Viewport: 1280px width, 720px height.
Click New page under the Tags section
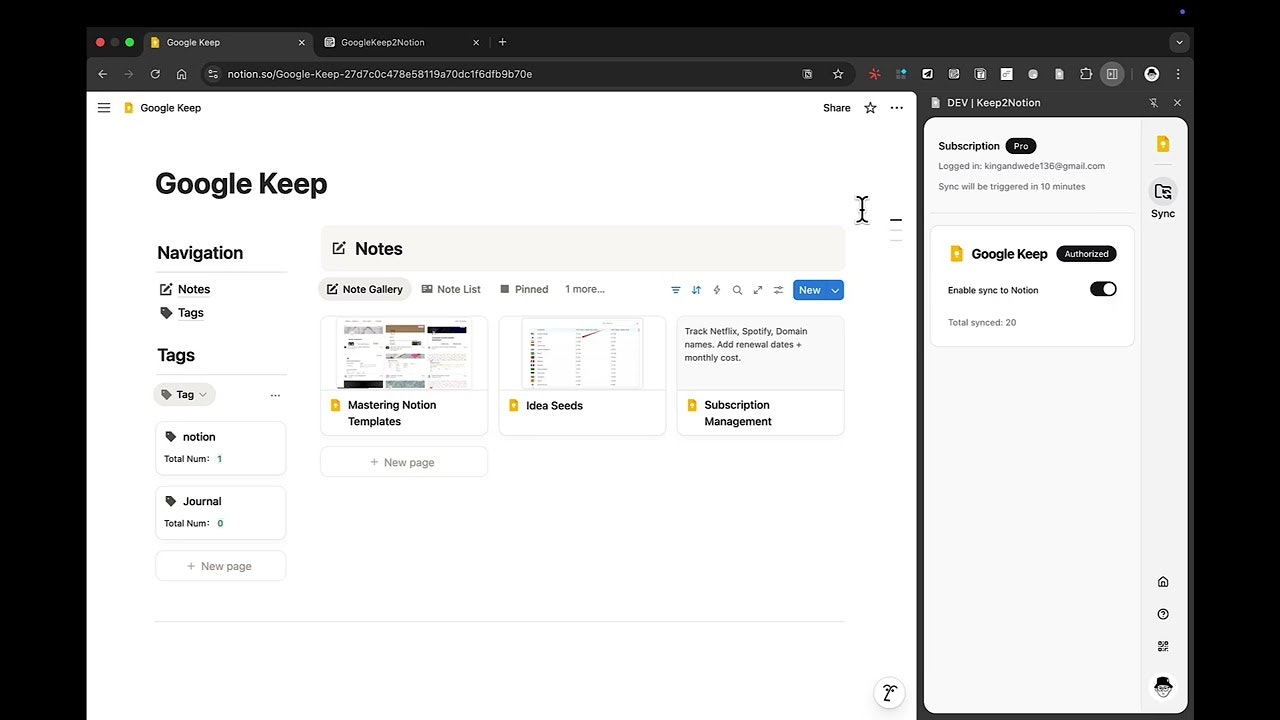pyautogui.click(x=220, y=565)
